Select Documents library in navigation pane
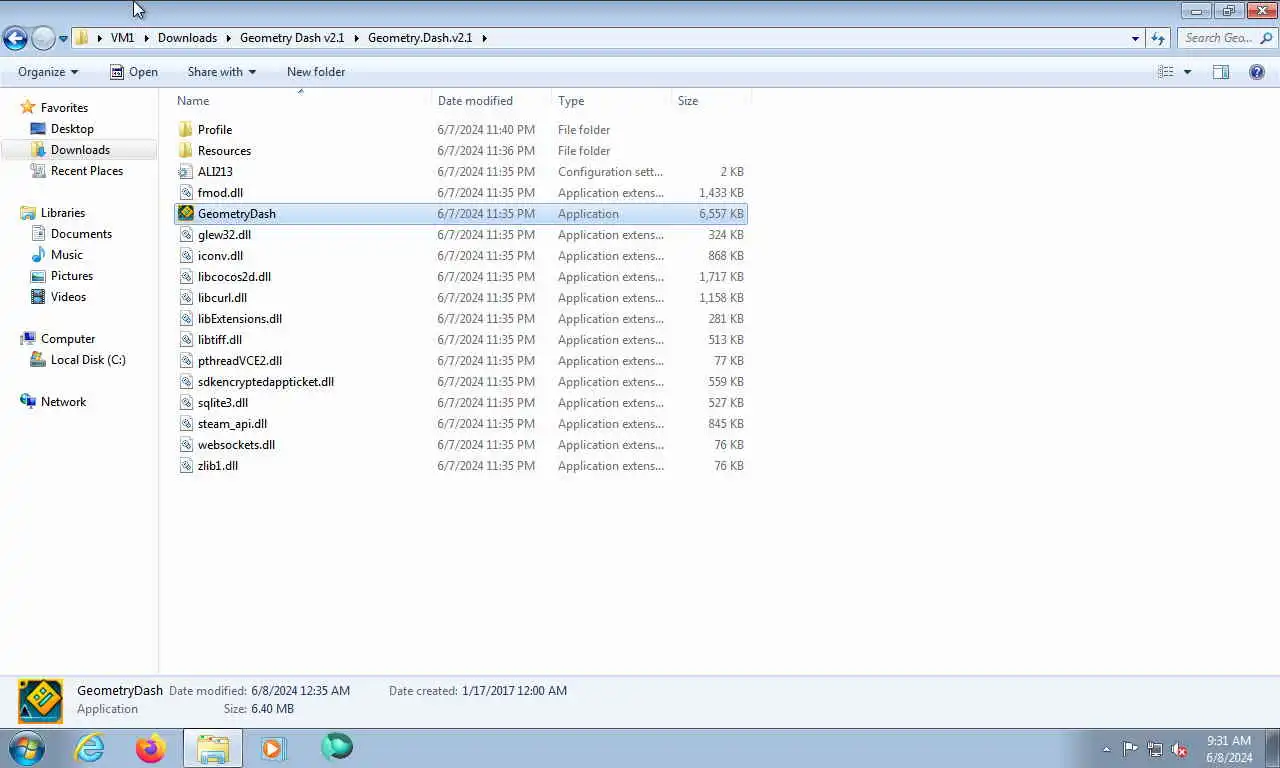 pos(81,234)
